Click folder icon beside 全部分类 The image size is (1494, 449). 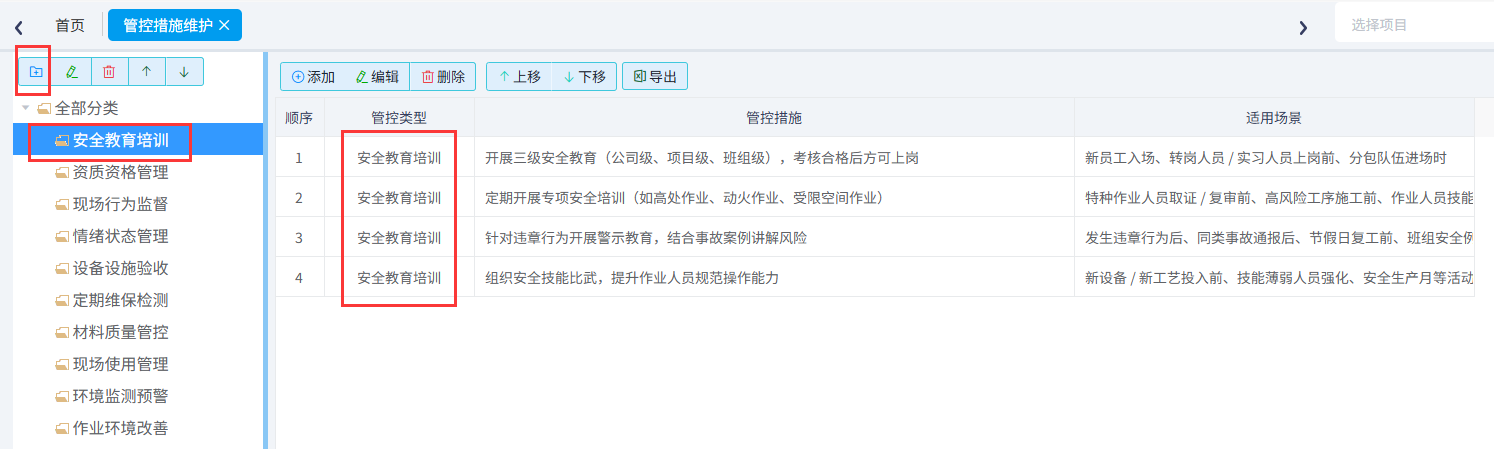click(44, 108)
